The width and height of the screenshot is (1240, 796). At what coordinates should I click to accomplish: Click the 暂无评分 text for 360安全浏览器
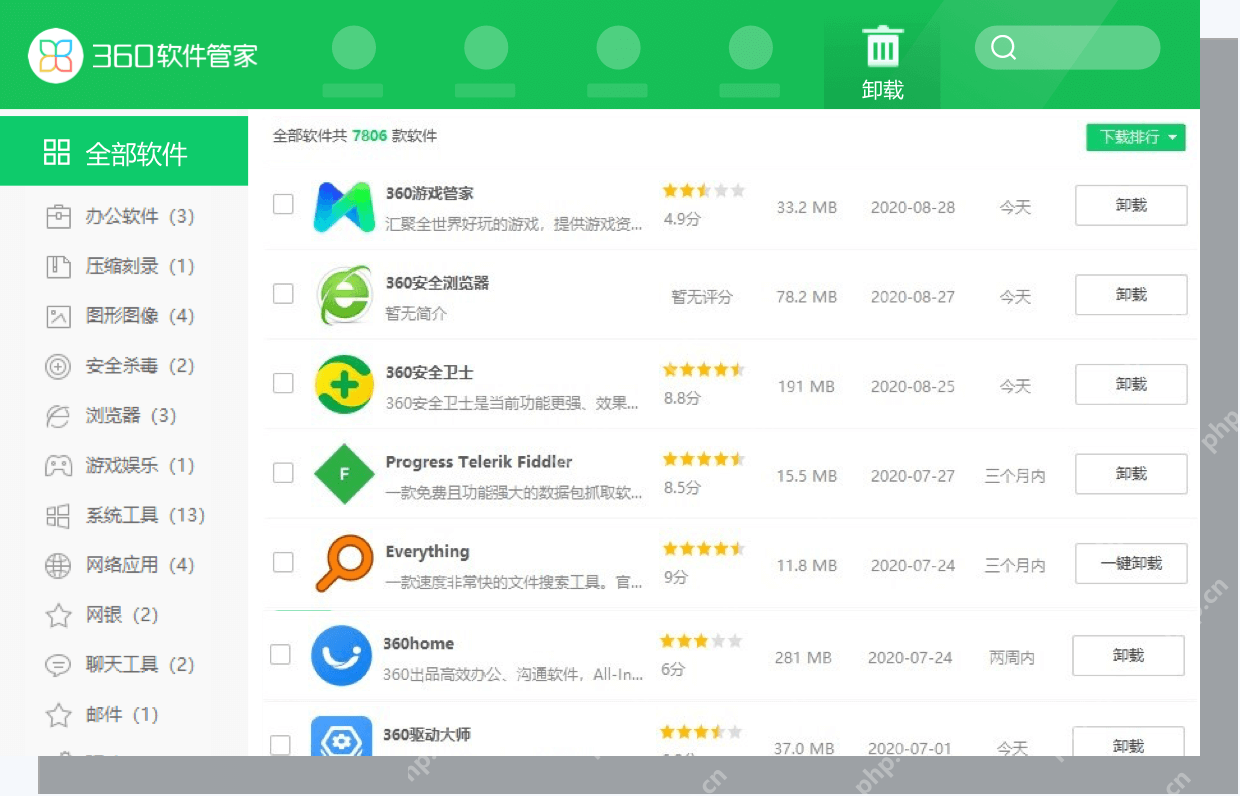(x=702, y=297)
